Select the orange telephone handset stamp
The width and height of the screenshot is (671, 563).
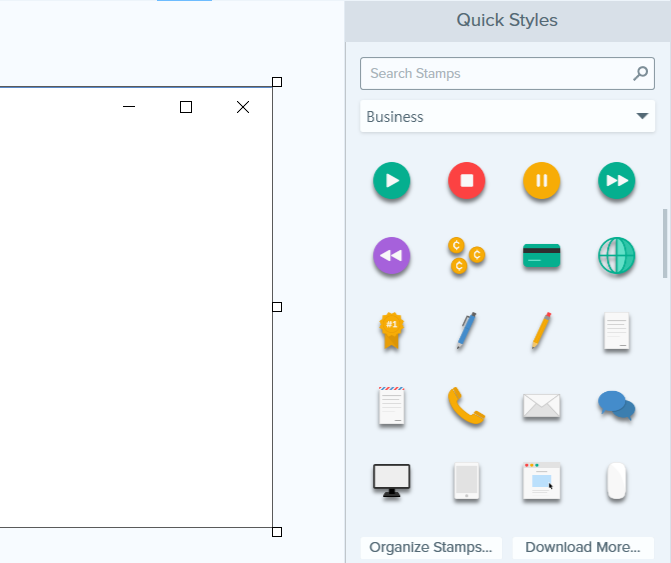466,406
